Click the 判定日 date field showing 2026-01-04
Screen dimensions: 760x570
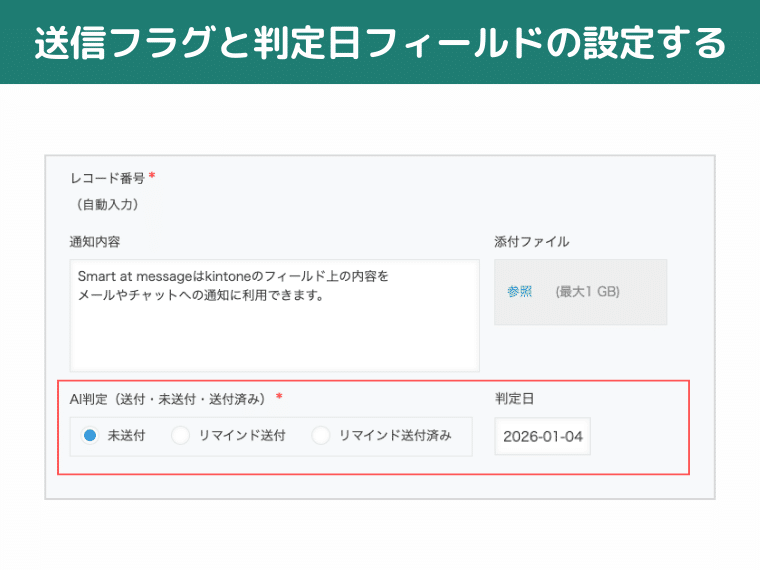pyautogui.click(x=543, y=437)
